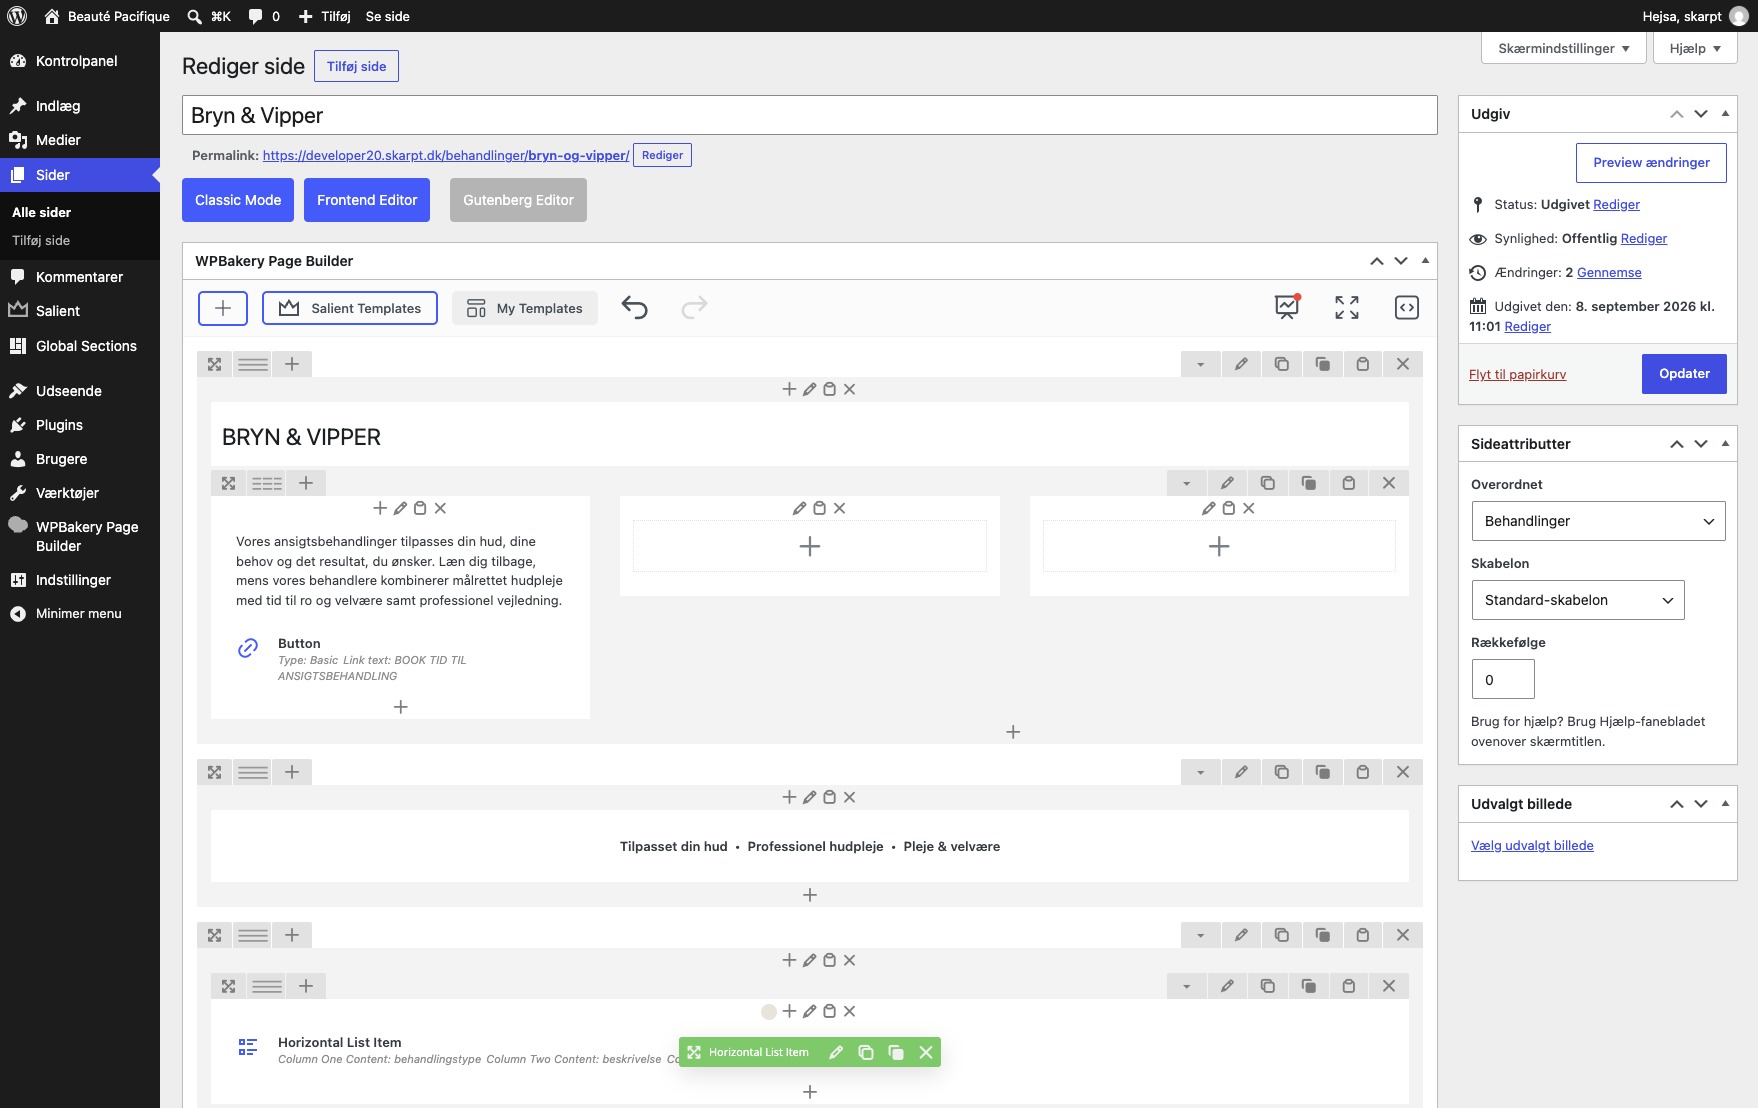Click the WPBakery add element plus button
This screenshot has width=1758, height=1108.
[x=223, y=308]
